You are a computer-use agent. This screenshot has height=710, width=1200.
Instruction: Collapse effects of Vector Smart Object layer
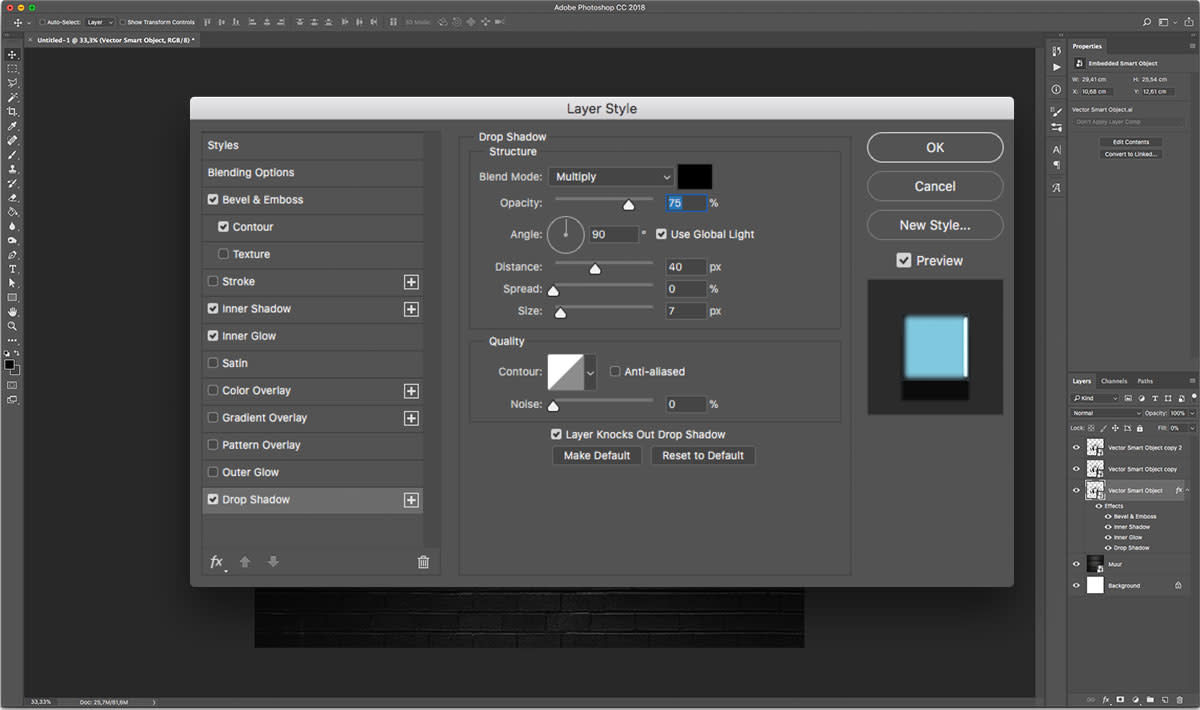coord(1188,491)
